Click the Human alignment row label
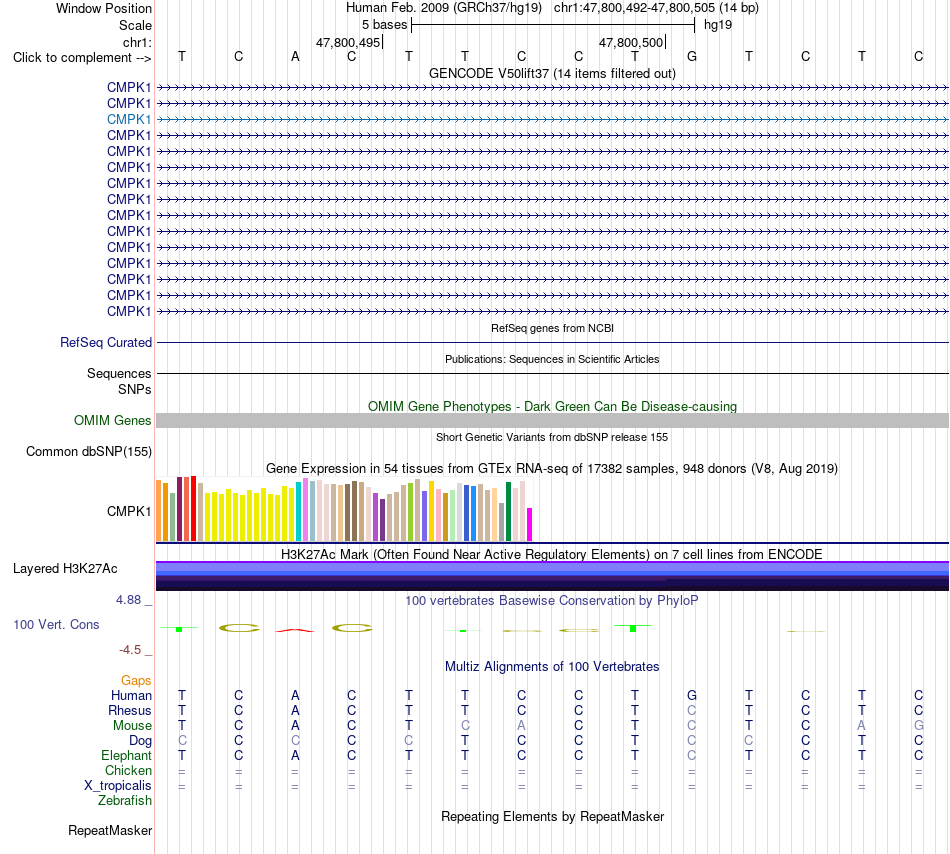The height and width of the screenshot is (854, 950). point(131,695)
